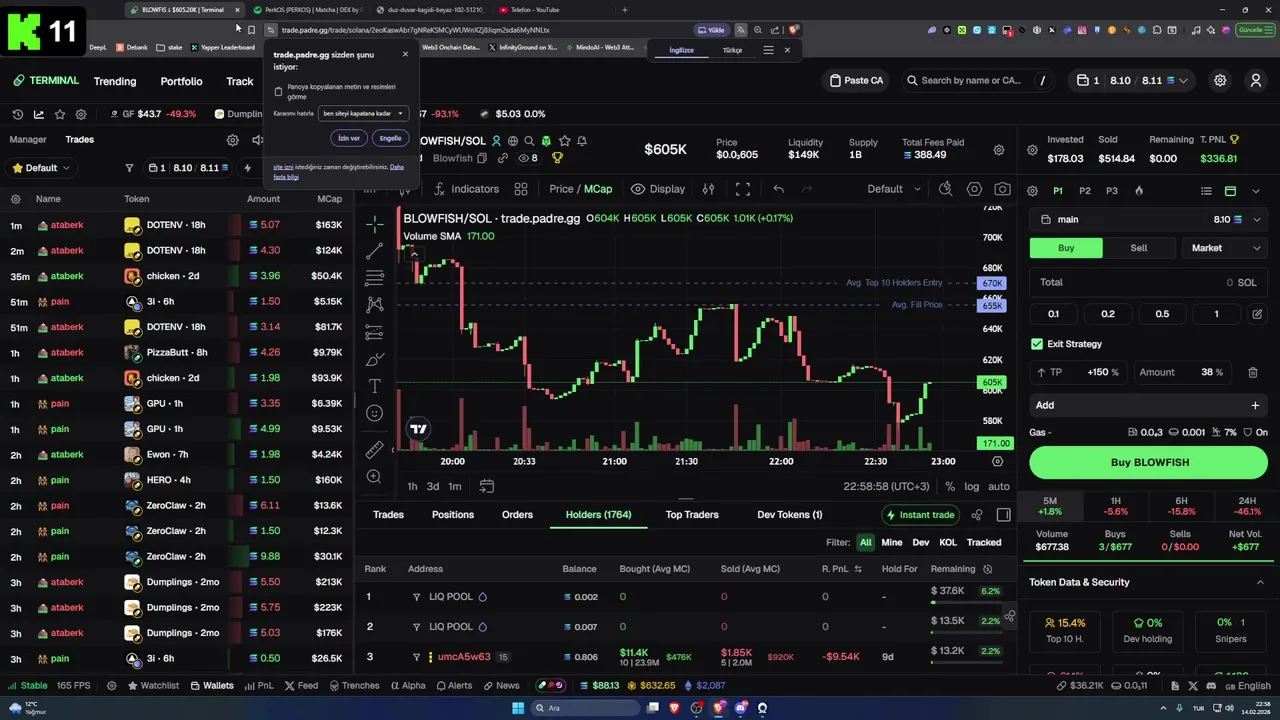Toggle Exit Strategy checkbox
The image size is (1280, 720).
(x=1037, y=344)
